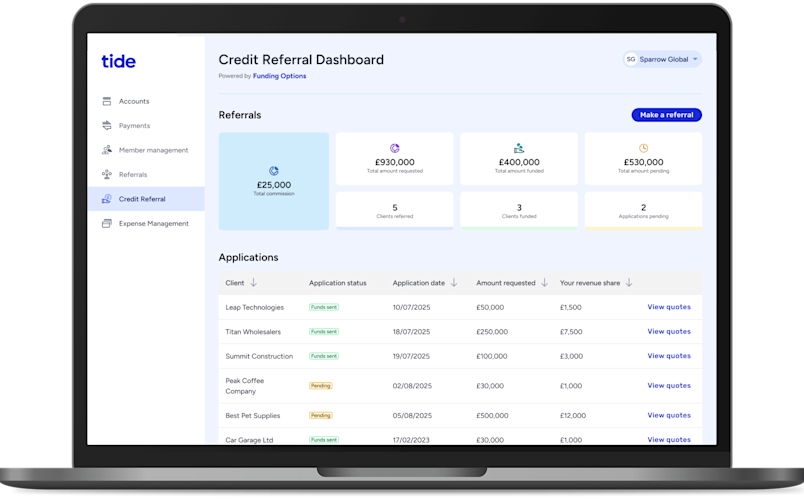
Task: Click the Application status column header
Action: tap(337, 283)
